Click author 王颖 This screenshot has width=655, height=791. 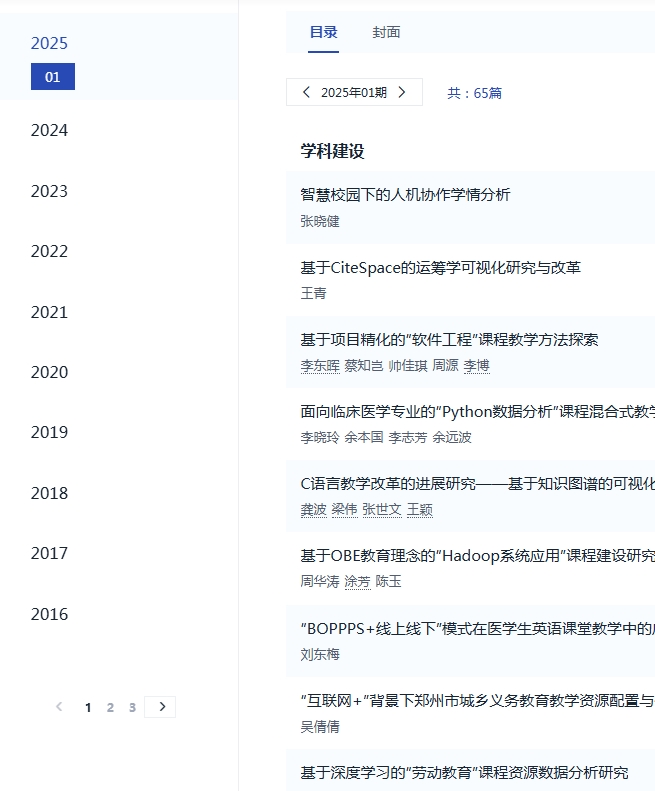click(x=420, y=510)
